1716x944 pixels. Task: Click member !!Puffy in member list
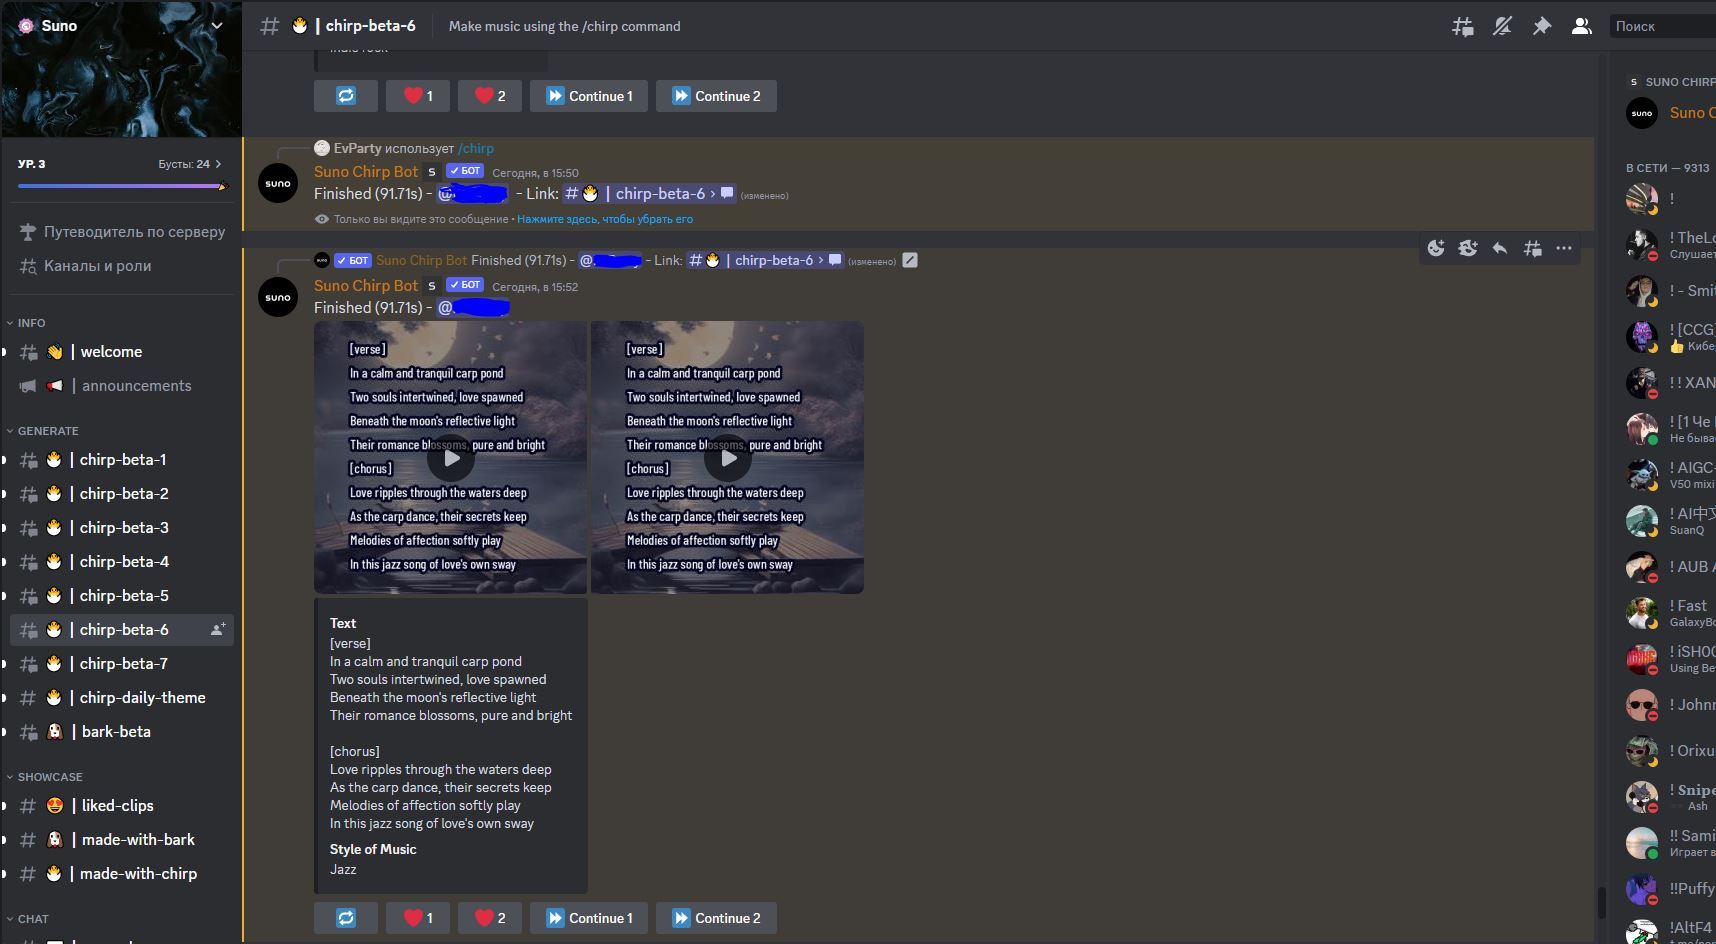click(x=1668, y=889)
